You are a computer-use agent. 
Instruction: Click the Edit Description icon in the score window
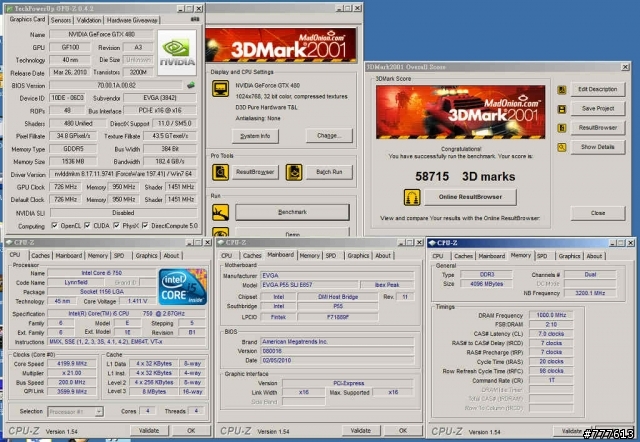coord(562,90)
